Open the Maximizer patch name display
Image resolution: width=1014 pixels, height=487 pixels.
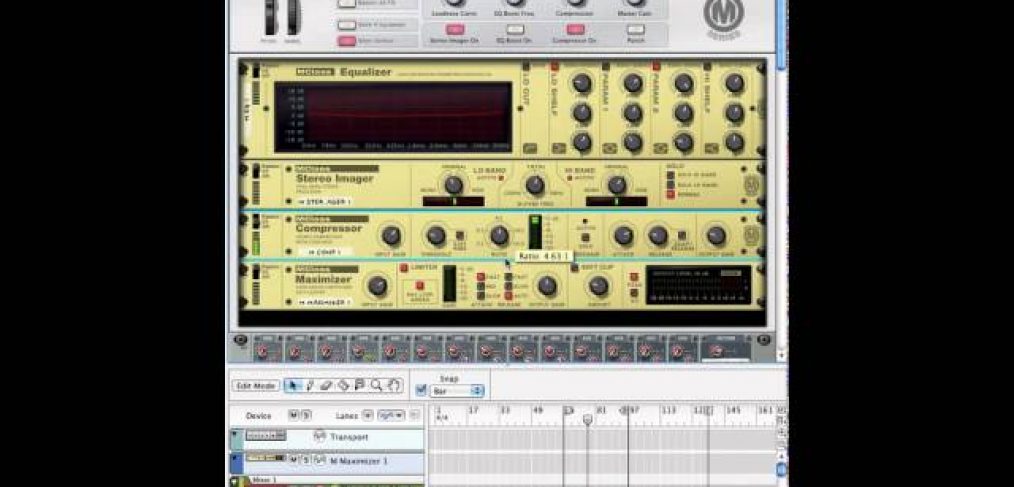click(325, 302)
